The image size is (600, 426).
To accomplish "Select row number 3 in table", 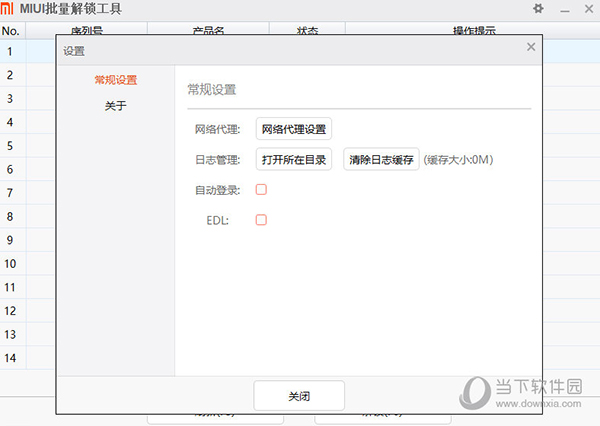I will (10, 99).
